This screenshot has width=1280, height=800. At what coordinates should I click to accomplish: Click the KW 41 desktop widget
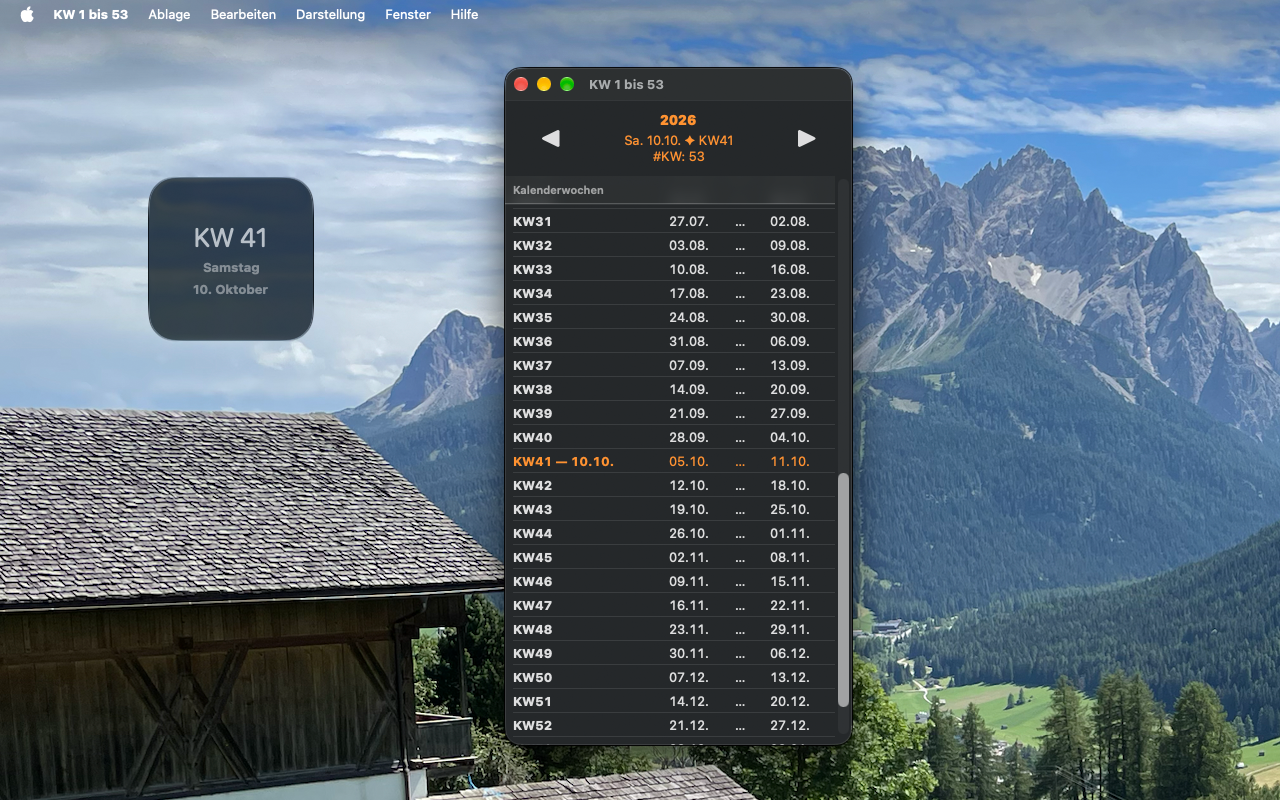point(231,259)
